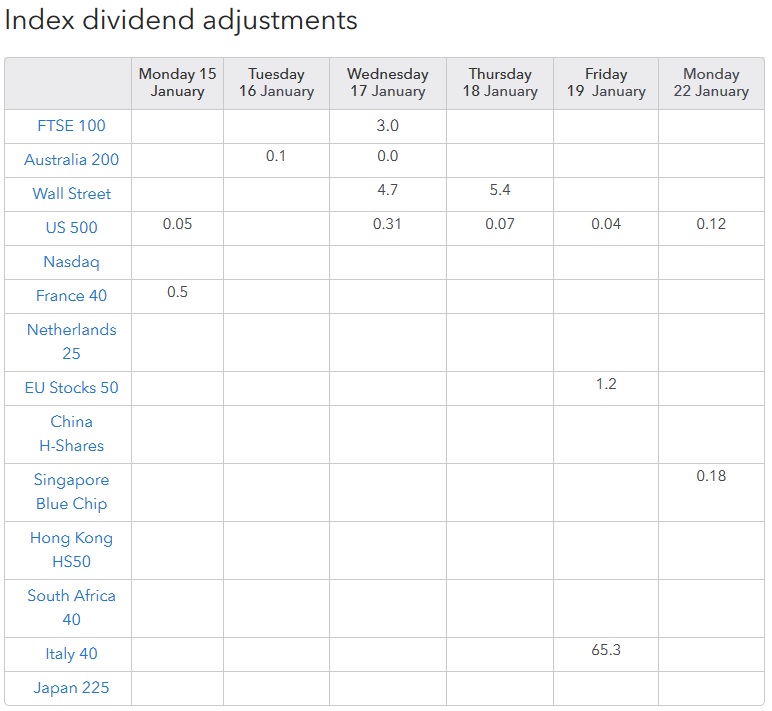Open the EU Stocks 50 link

(x=71, y=388)
